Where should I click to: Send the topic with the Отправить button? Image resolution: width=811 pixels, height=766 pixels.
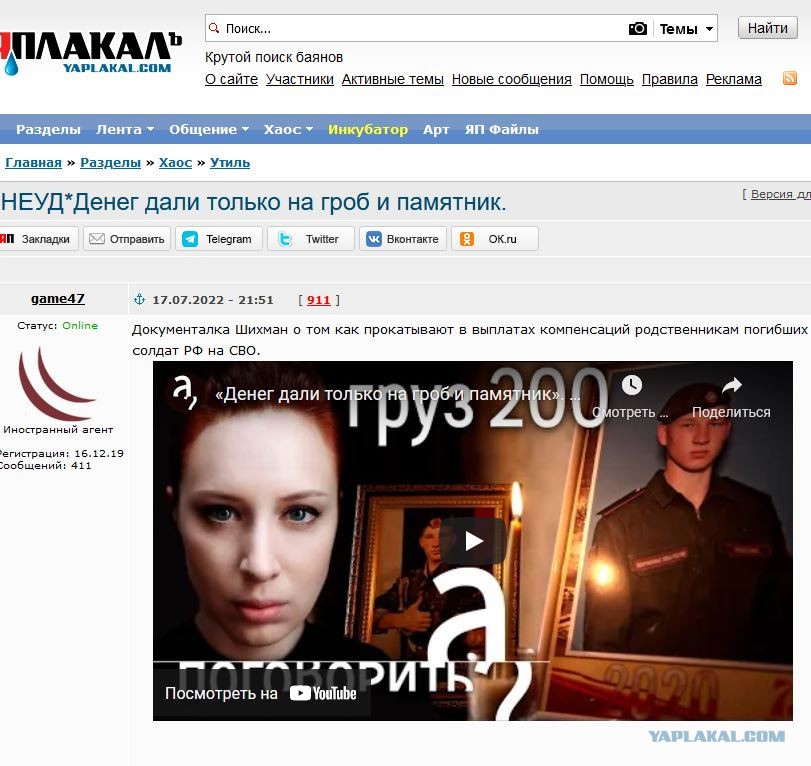(127, 239)
